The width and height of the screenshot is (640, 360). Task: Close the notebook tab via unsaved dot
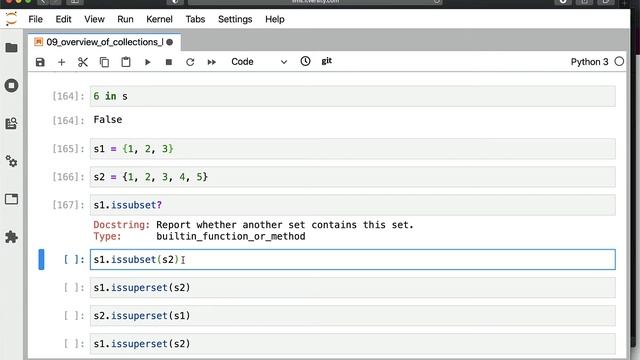pyautogui.click(x=170, y=42)
